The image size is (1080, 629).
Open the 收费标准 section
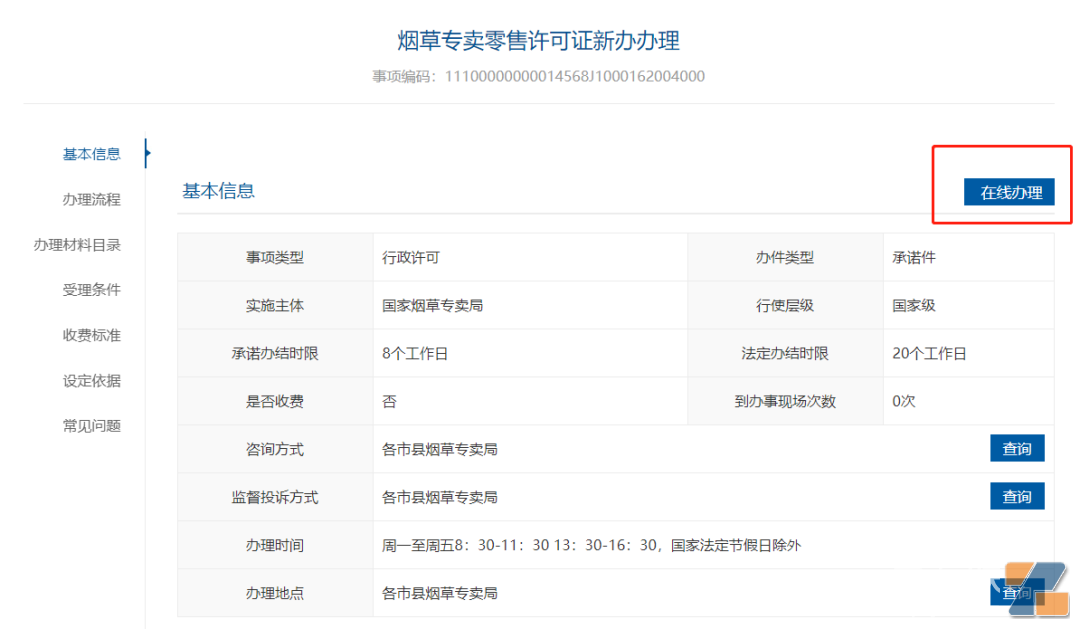[91, 335]
